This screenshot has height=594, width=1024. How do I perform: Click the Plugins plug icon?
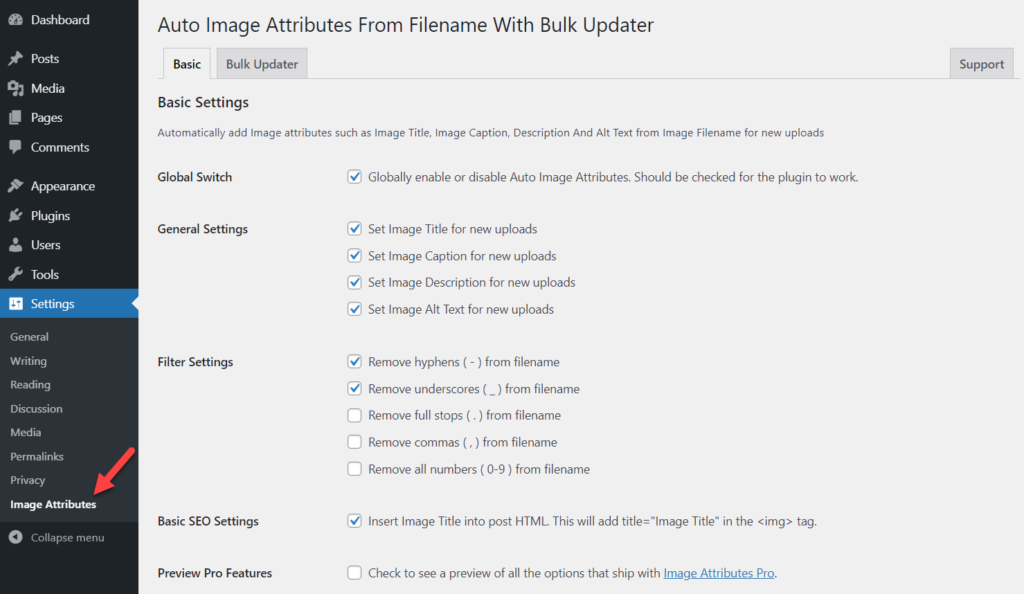[x=16, y=215]
